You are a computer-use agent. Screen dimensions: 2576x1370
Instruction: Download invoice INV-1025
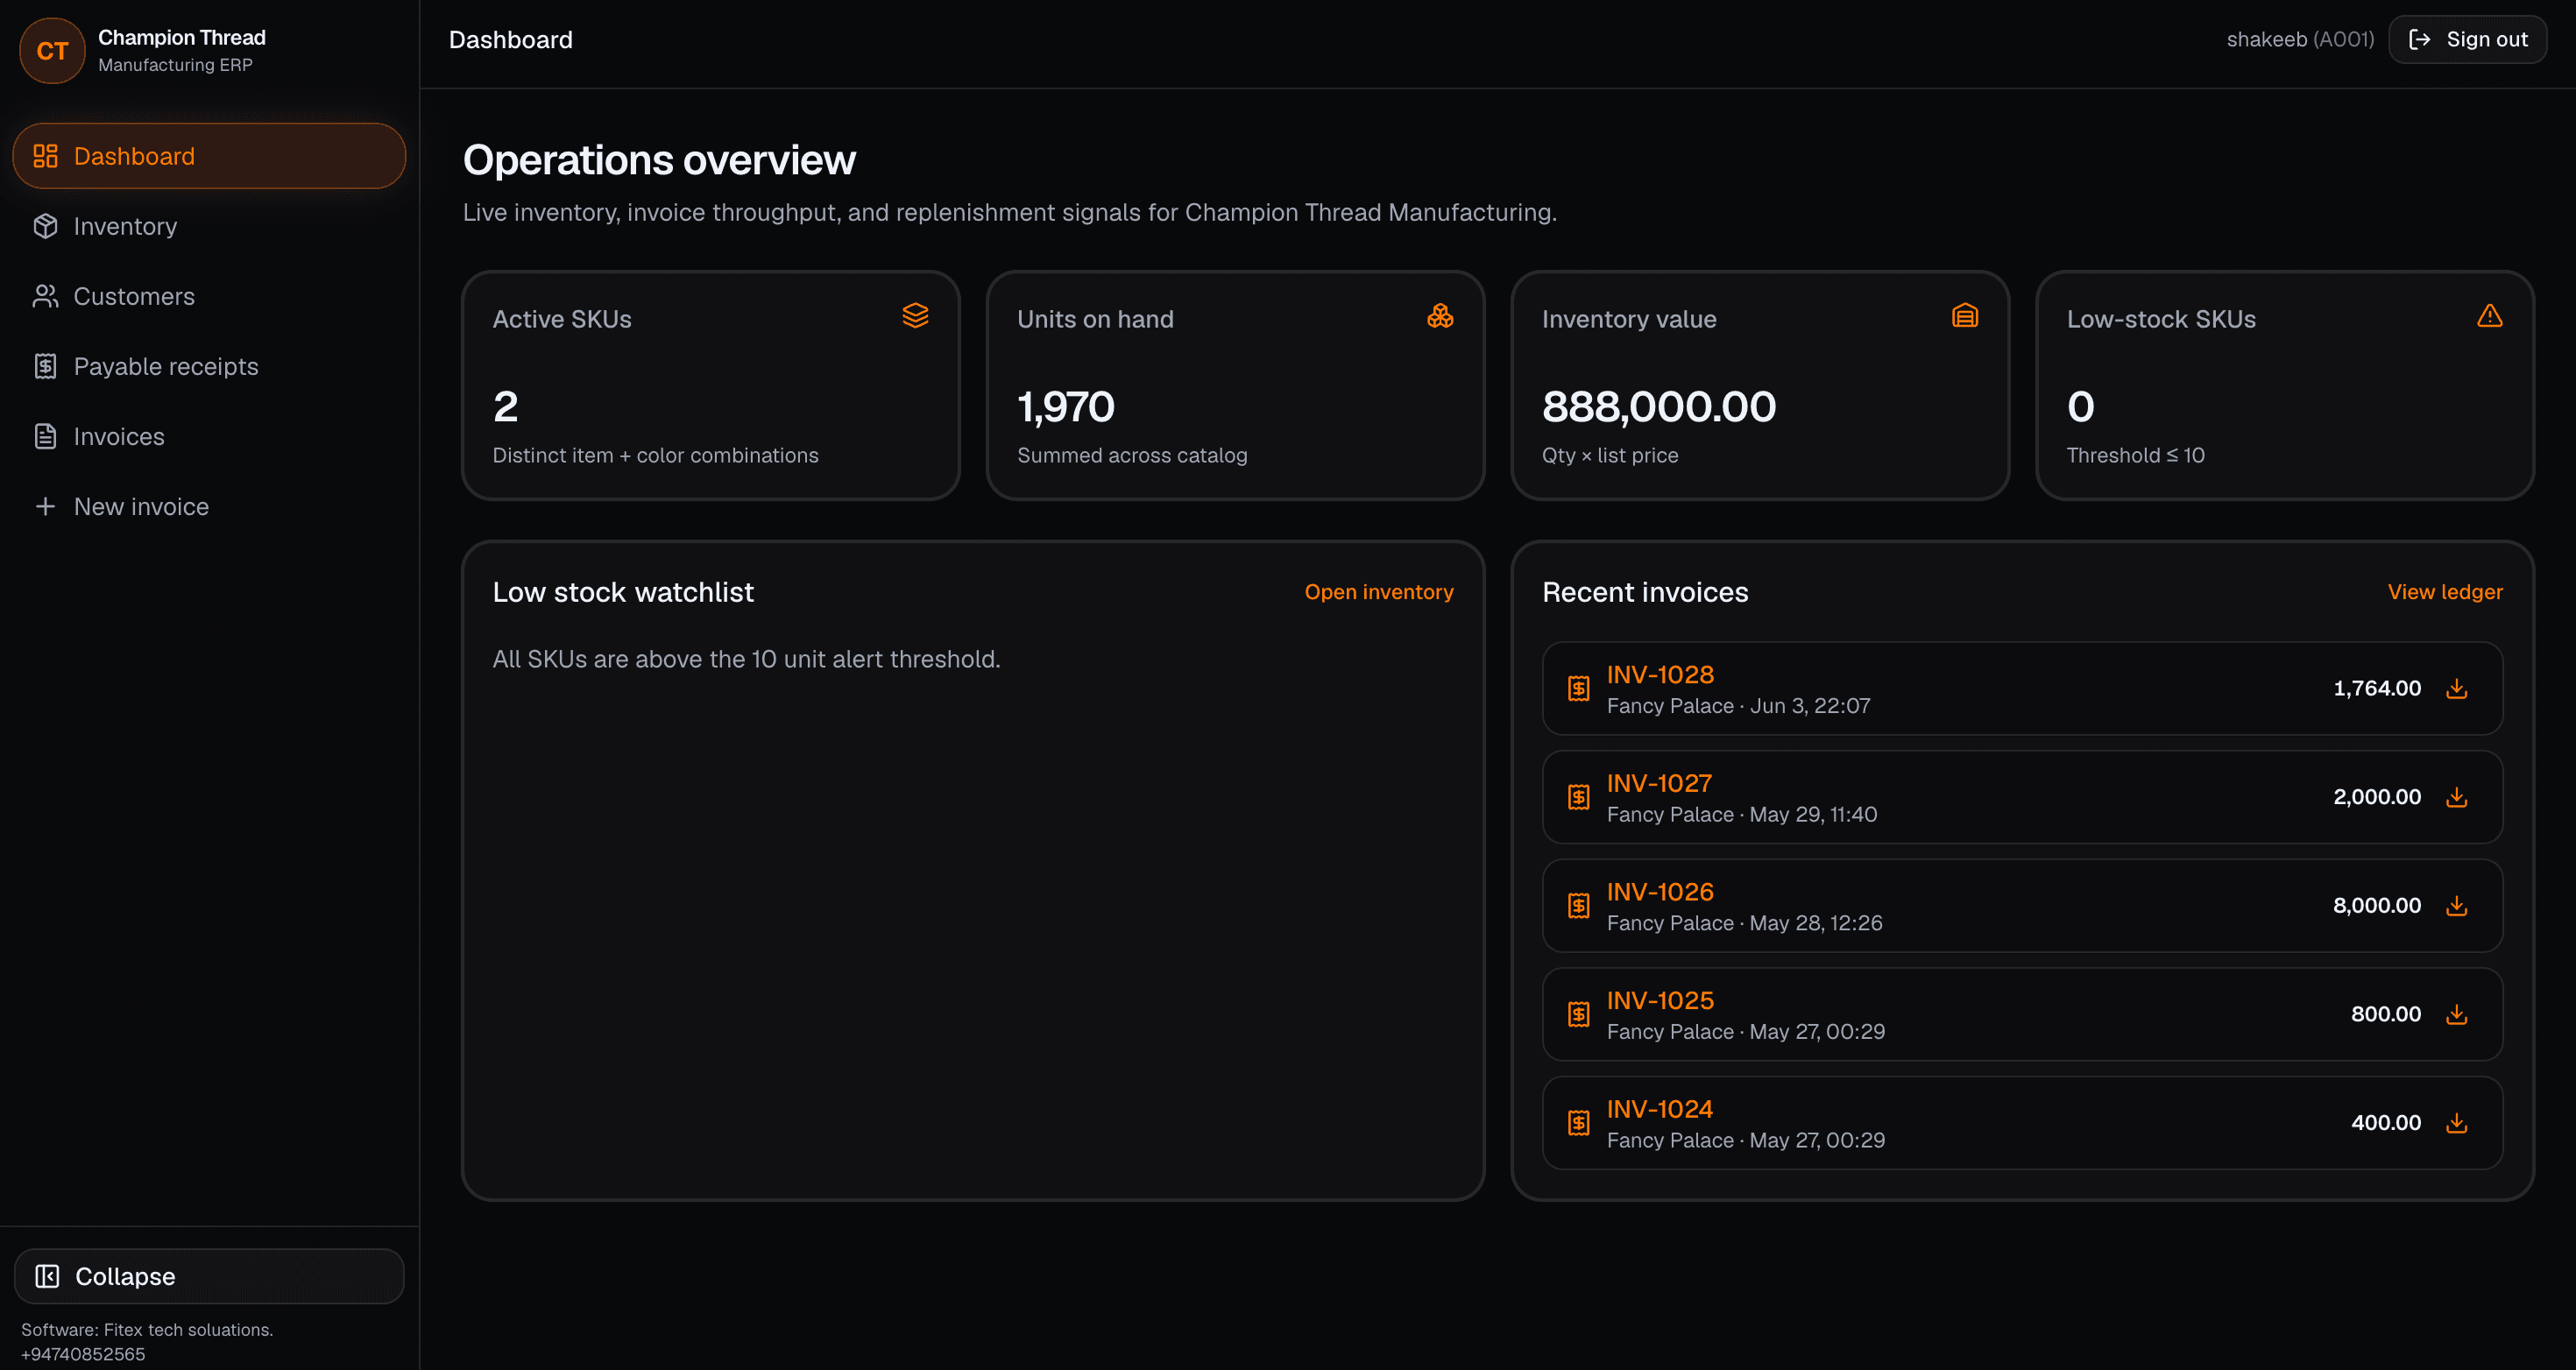(x=2457, y=1014)
